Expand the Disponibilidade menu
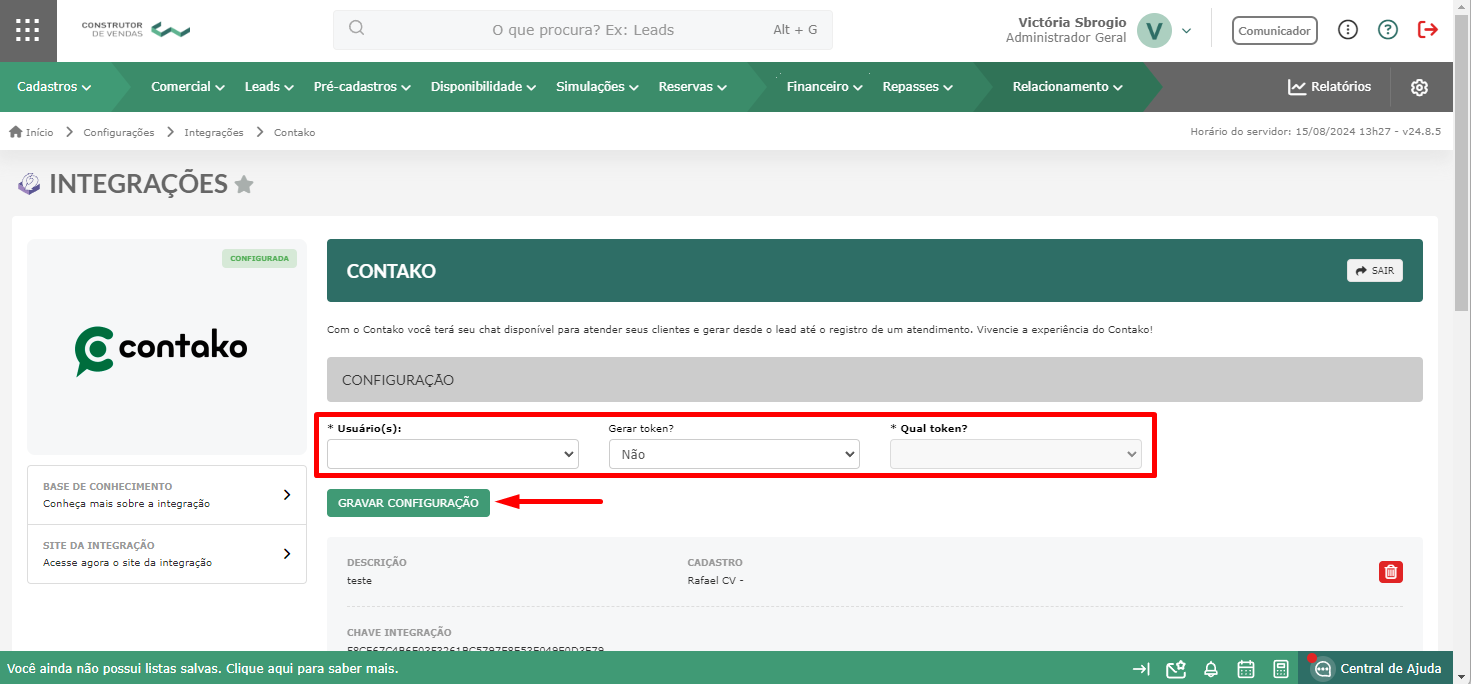The image size is (1471, 684). (x=484, y=87)
